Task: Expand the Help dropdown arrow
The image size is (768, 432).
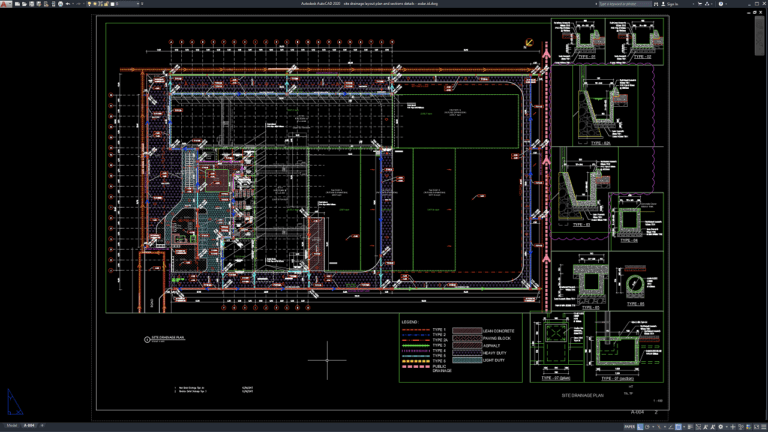Action: 726,4
